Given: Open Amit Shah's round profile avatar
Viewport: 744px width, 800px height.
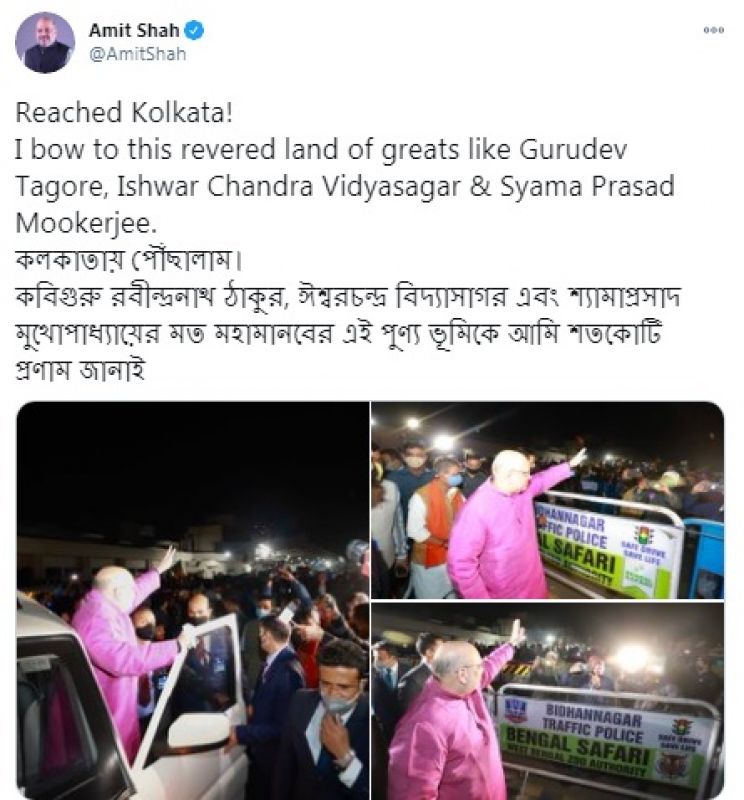Looking at the screenshot, I should pyautogui.click(x=45, y=43).
